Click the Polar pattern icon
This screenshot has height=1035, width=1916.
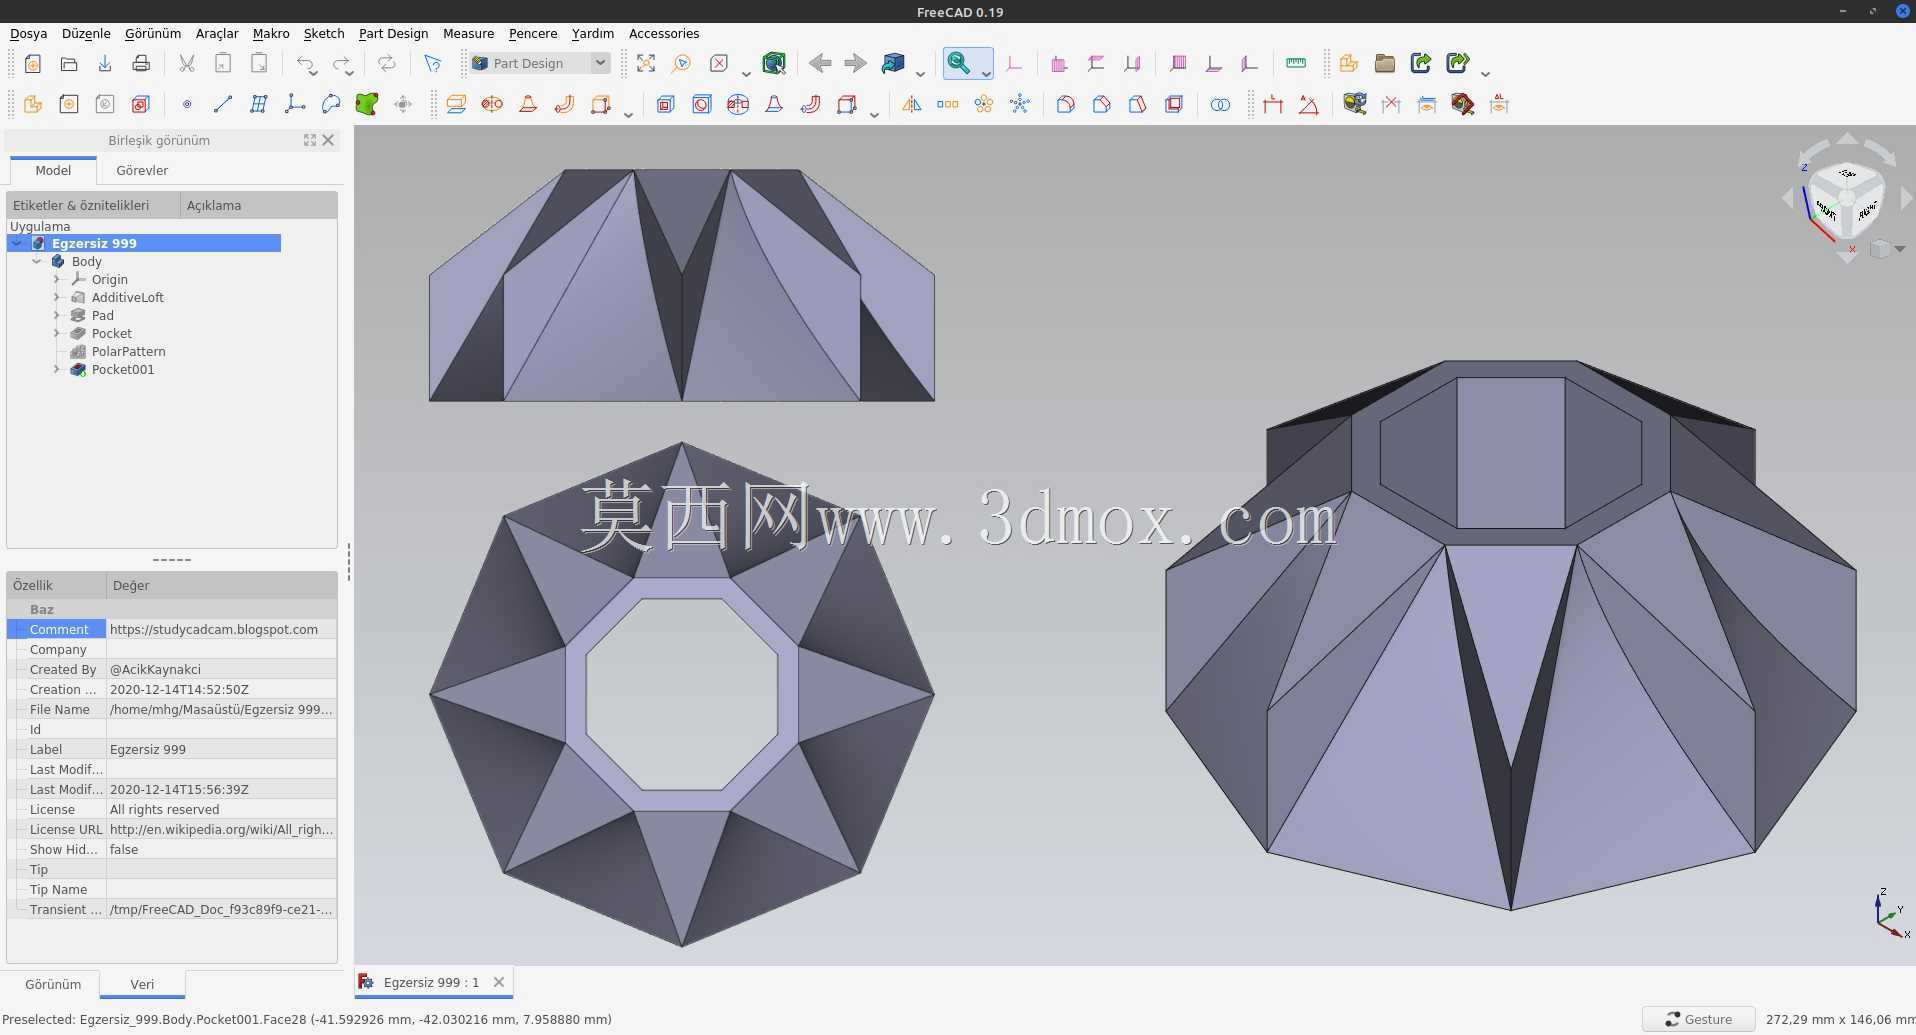point(984,104)
